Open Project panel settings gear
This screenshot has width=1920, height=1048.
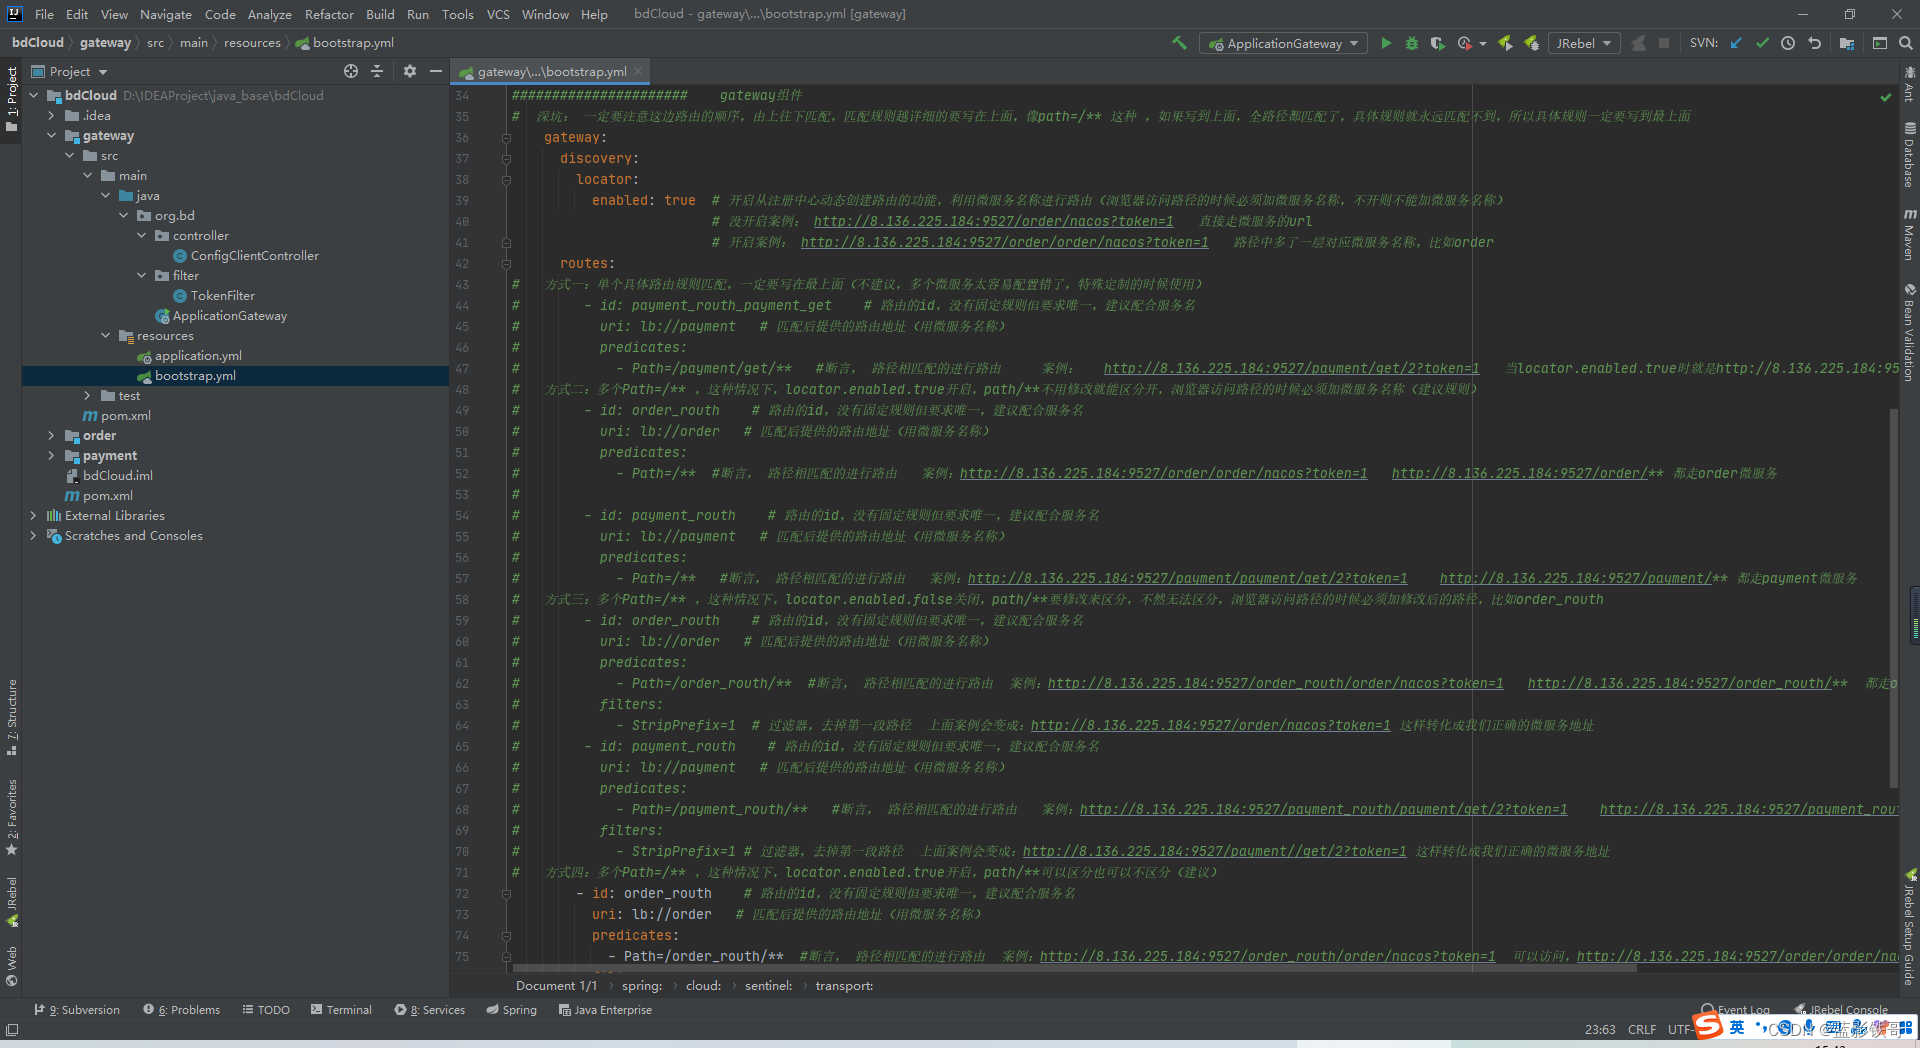click(x=410, y=71)
